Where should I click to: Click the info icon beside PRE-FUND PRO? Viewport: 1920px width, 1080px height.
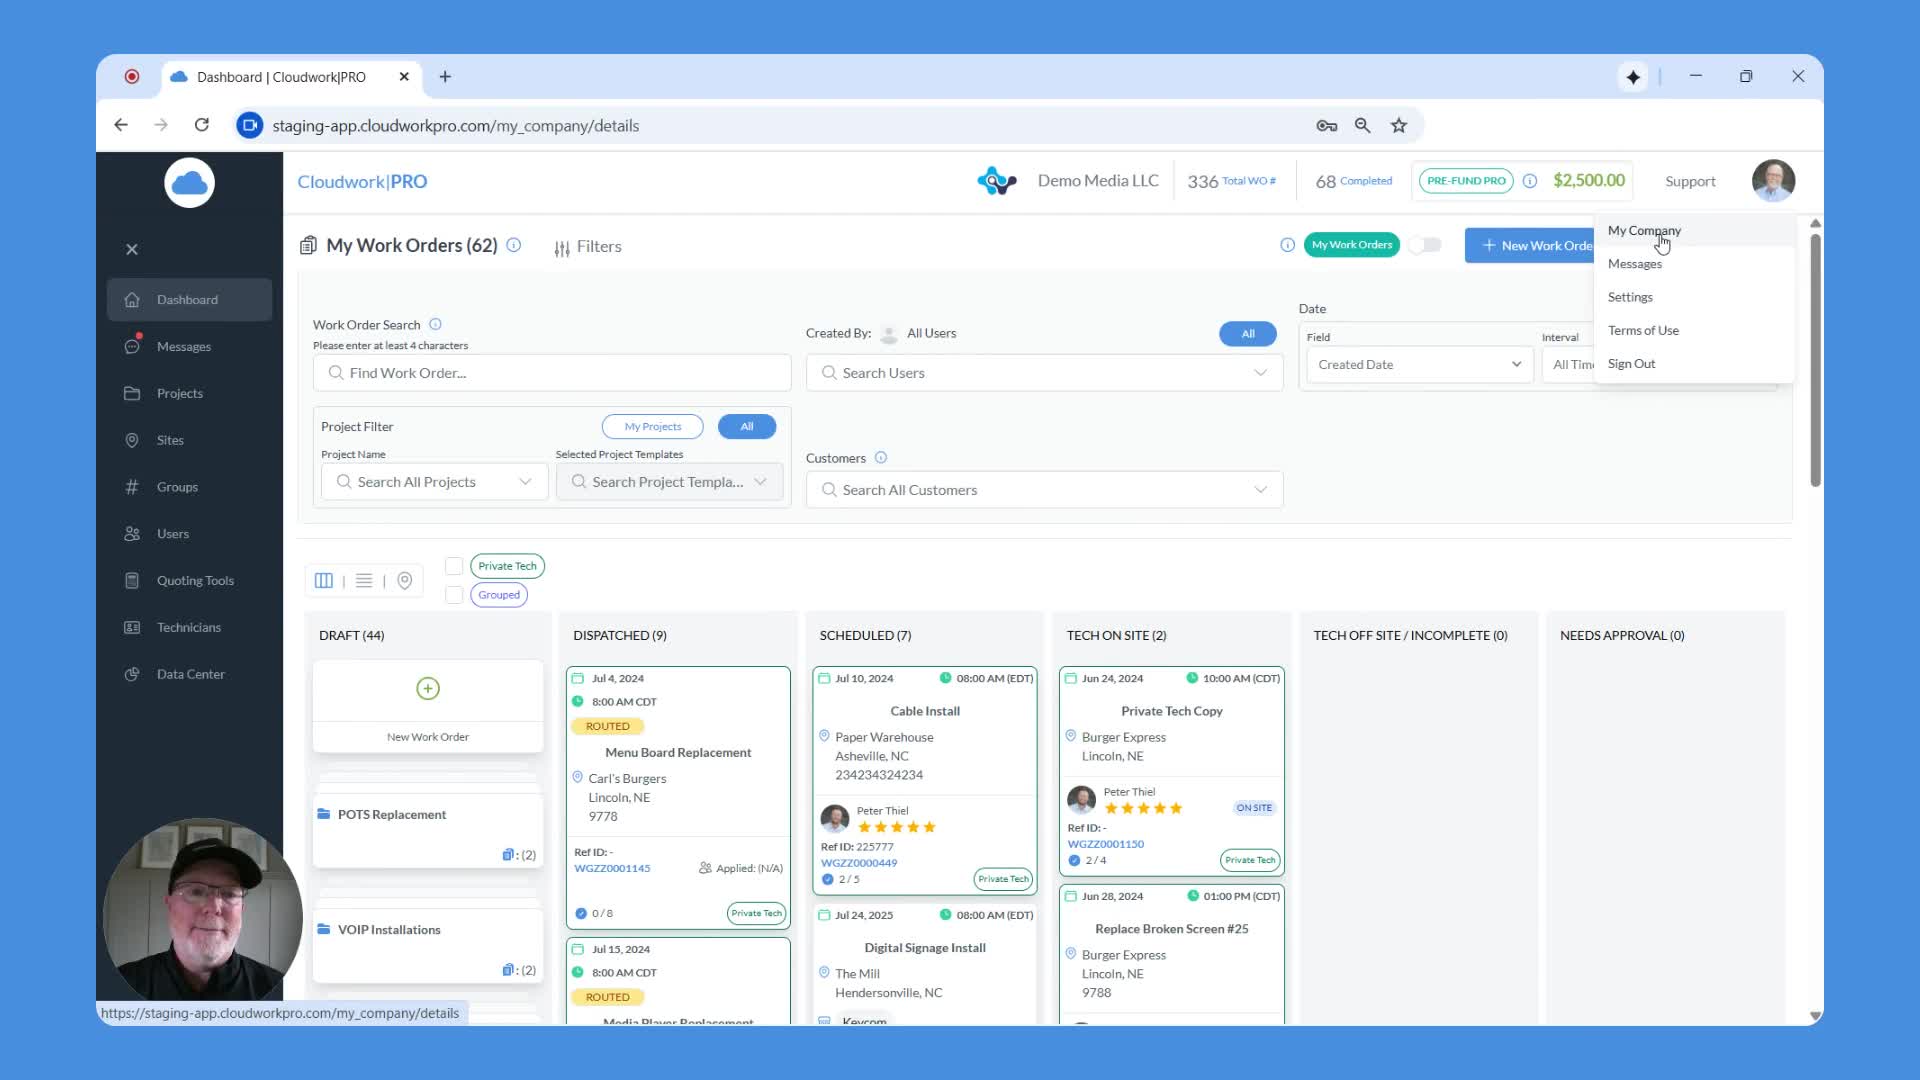coord(1529,181)
